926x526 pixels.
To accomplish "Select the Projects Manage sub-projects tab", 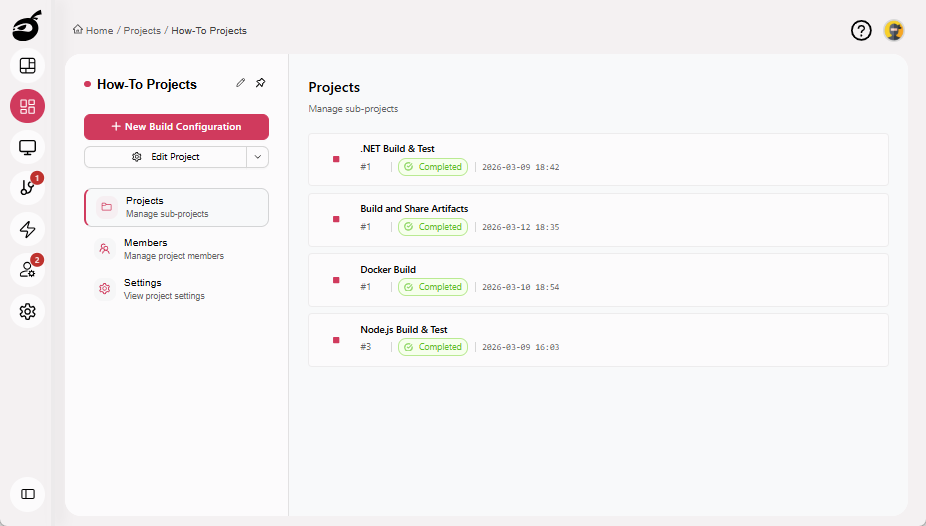I will coord(177,207).
